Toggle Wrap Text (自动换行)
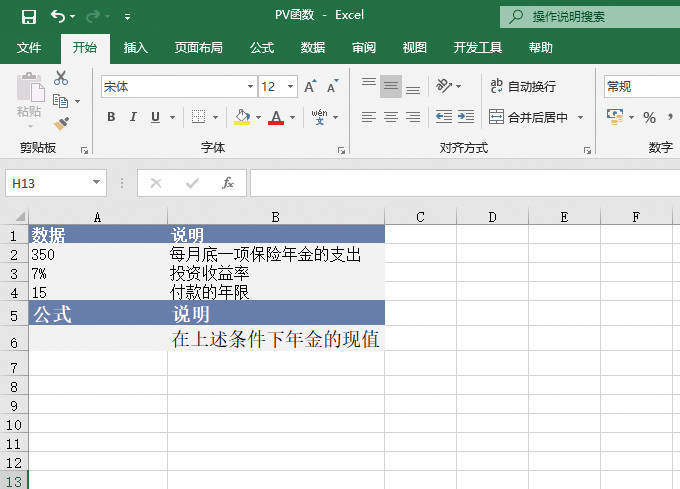 [522, 87]
